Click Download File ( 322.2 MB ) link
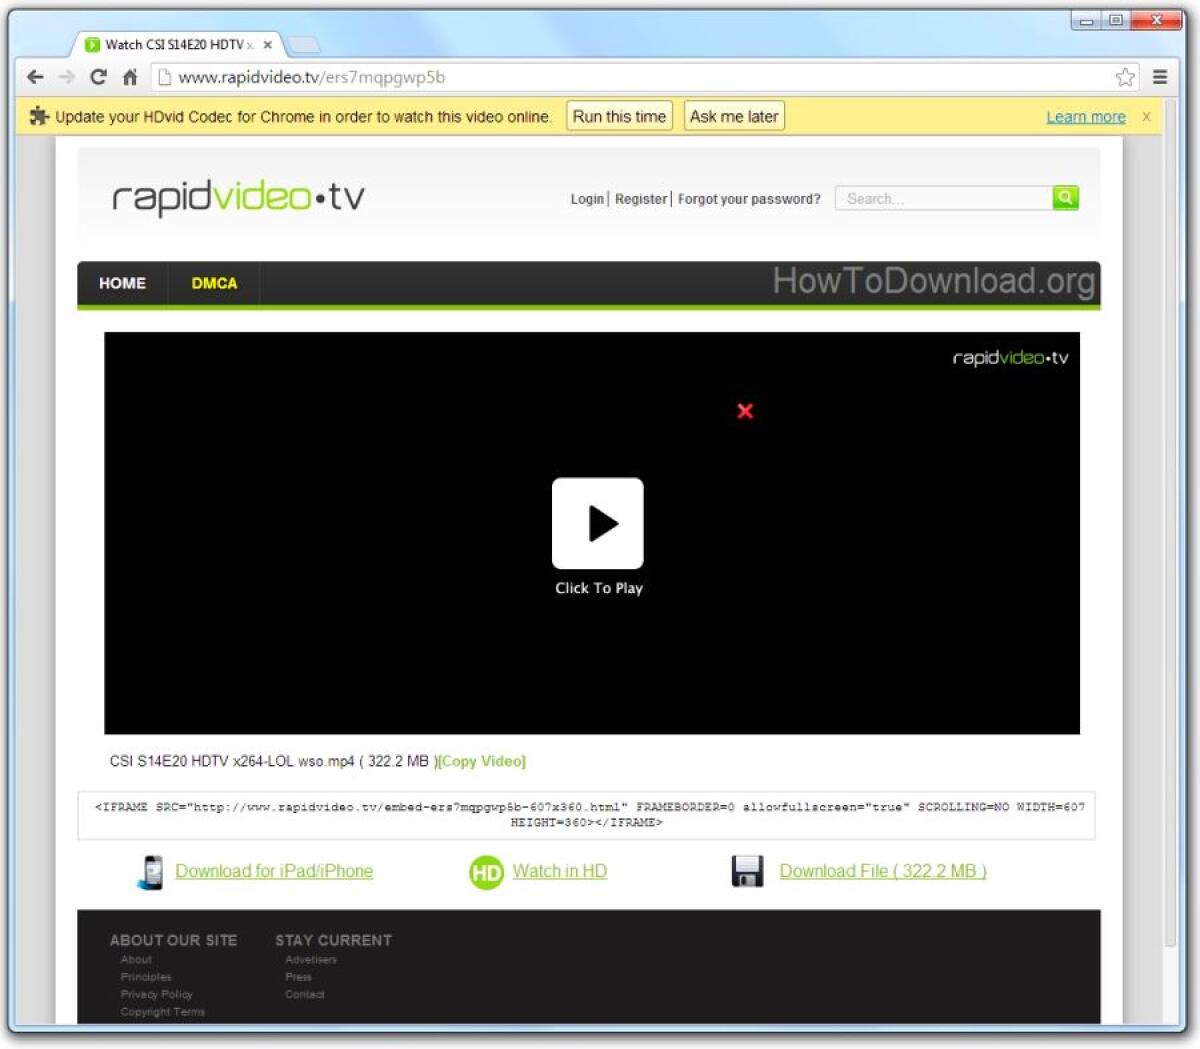The image size is (1200, 1049). tap(882, 870)
